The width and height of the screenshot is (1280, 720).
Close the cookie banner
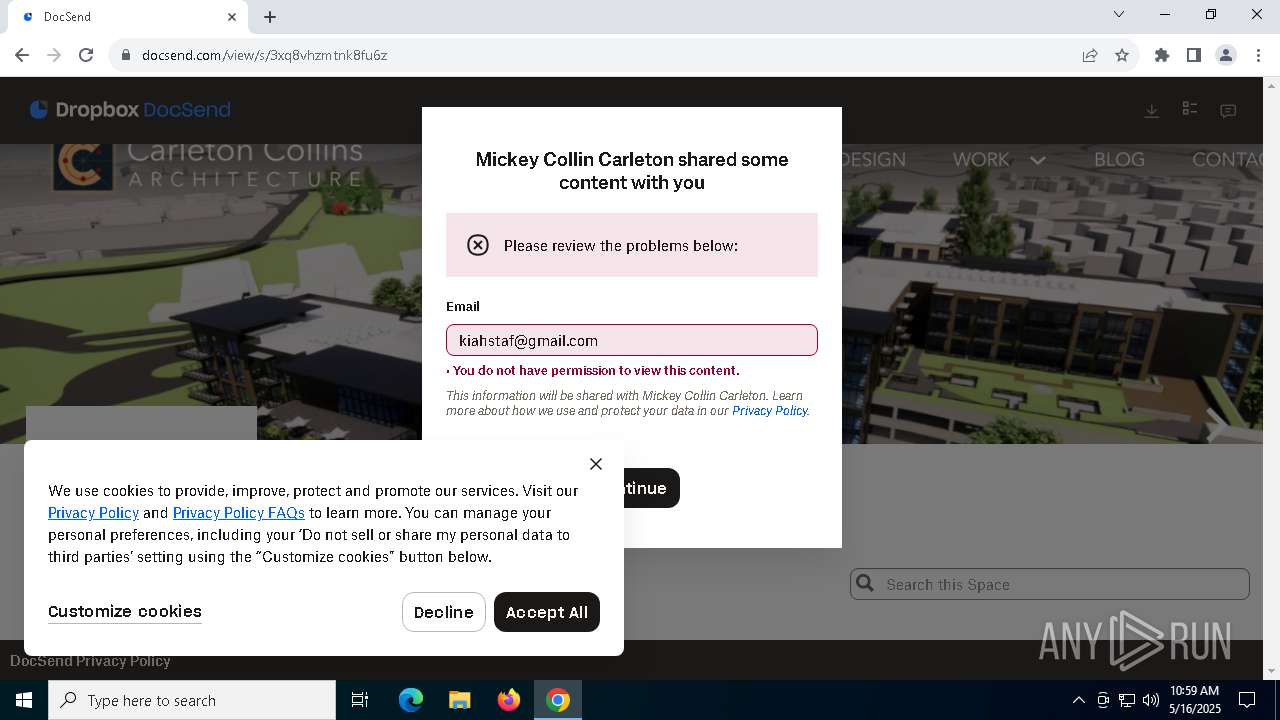[x=596, y=464]
